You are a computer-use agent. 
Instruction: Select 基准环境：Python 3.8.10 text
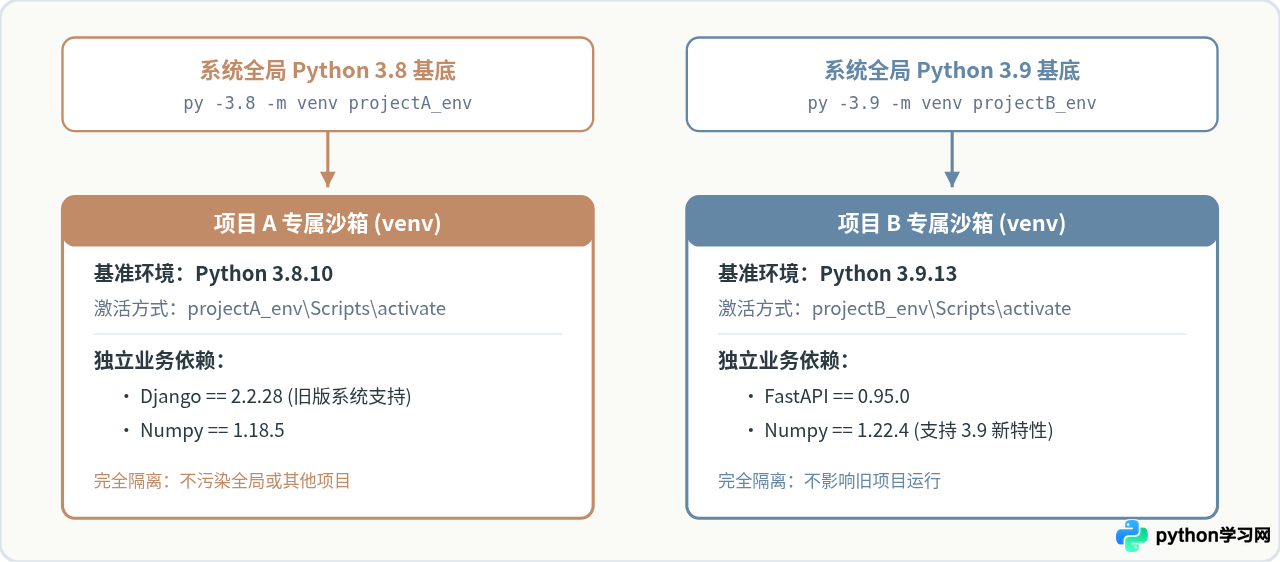coord(213,274)
